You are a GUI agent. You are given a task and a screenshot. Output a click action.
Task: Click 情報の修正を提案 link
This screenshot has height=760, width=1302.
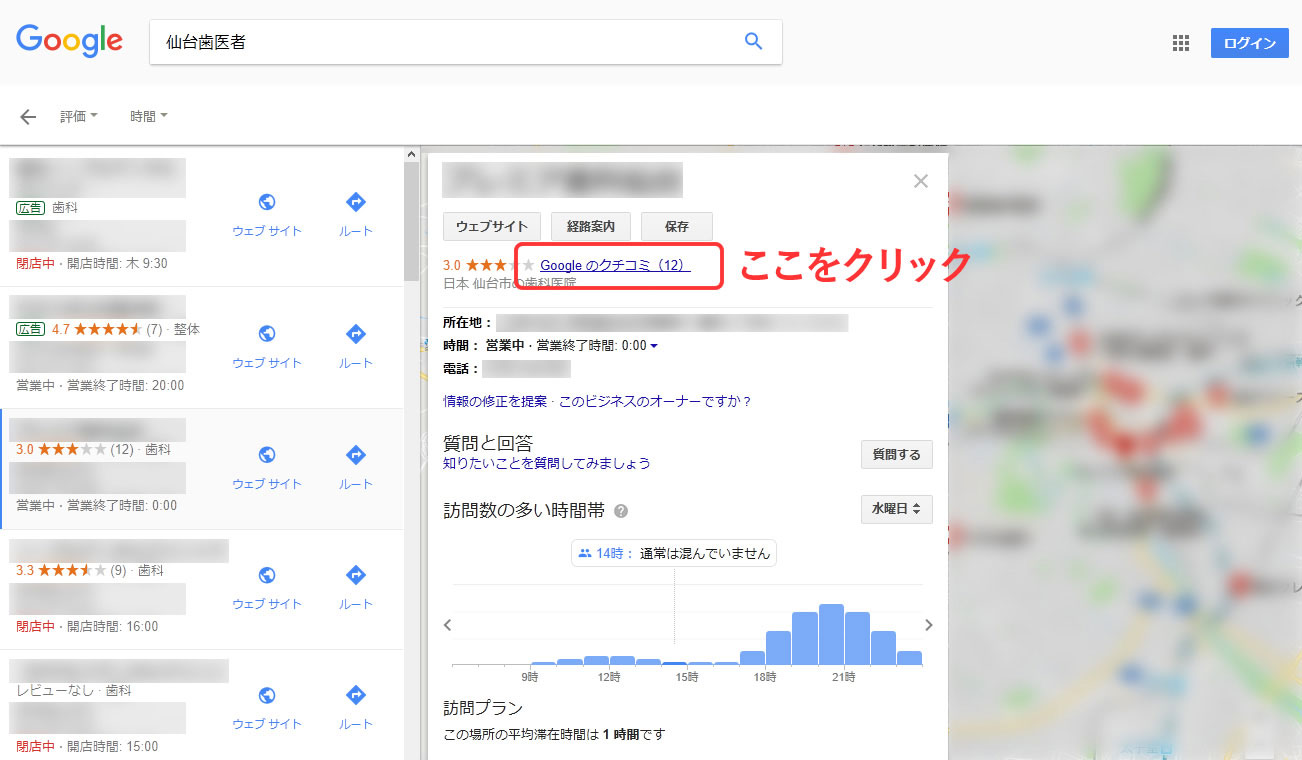pyautogui.click(x=495, y=401)
